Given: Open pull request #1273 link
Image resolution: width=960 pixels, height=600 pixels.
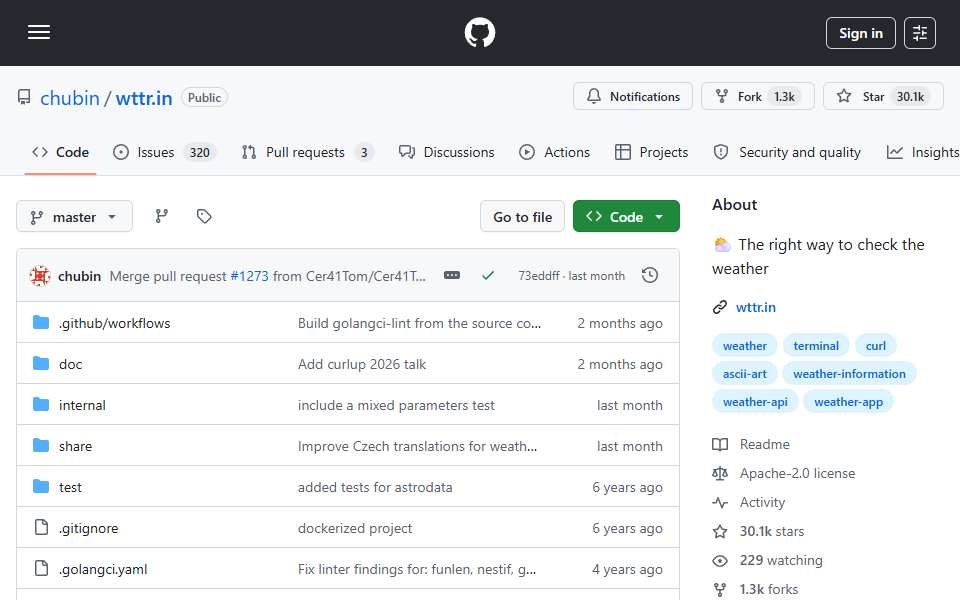Looking at the screenshot, I should coord(249,276).
